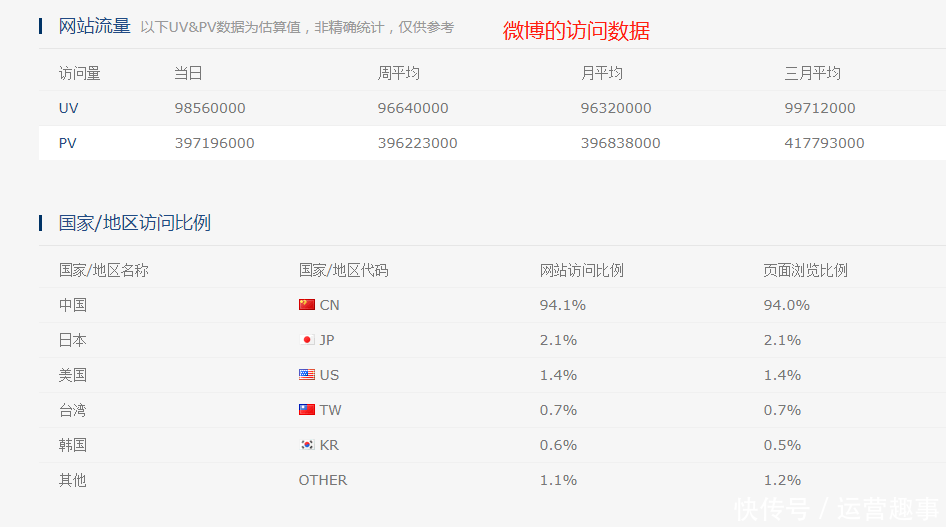
Task: Click the 周平均 column header
Action: coord(398,73)
